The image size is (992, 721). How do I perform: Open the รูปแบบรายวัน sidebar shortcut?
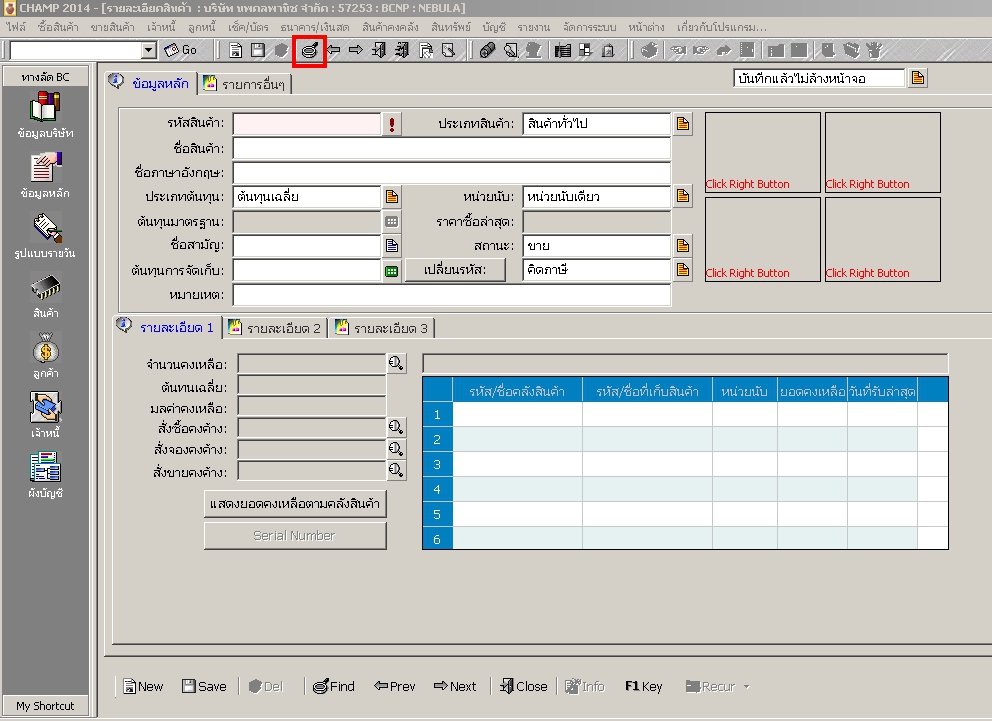(46, 235)
